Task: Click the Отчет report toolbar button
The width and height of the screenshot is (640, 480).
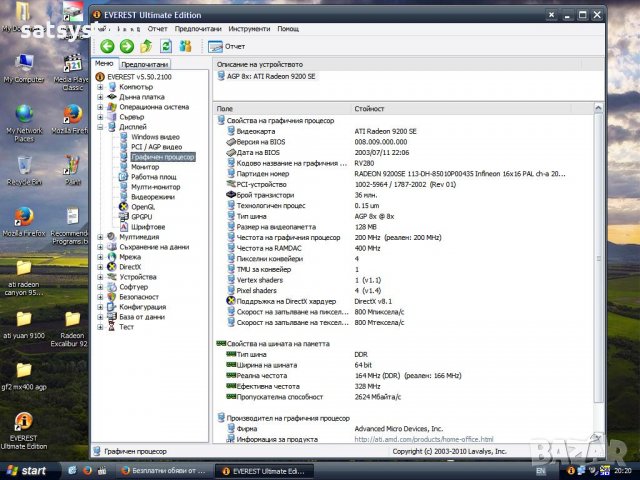Action: coord(226,47)
